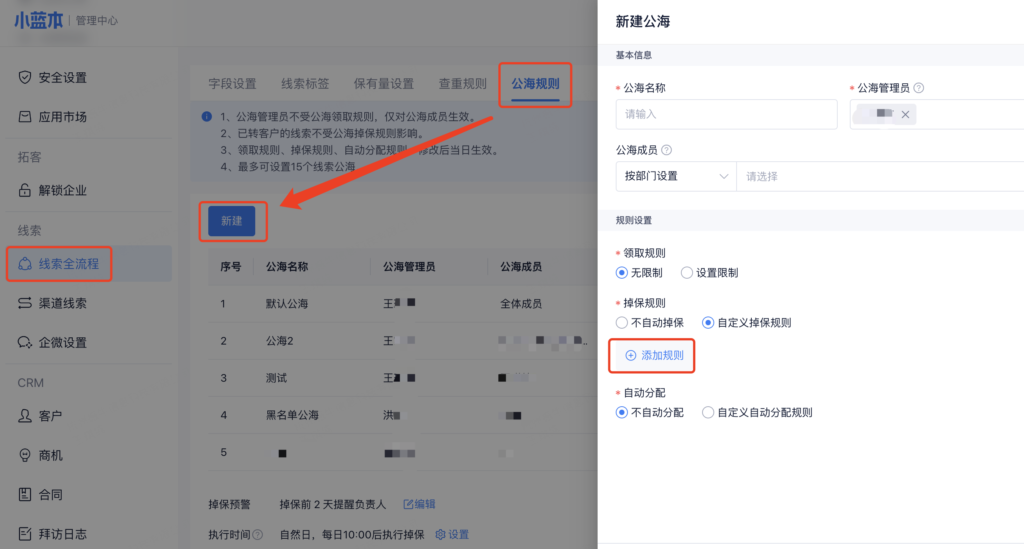This screenshot has height=549, width=1024.
Task: Click the help icon beside 公海成员
Action: pos(667,150)
